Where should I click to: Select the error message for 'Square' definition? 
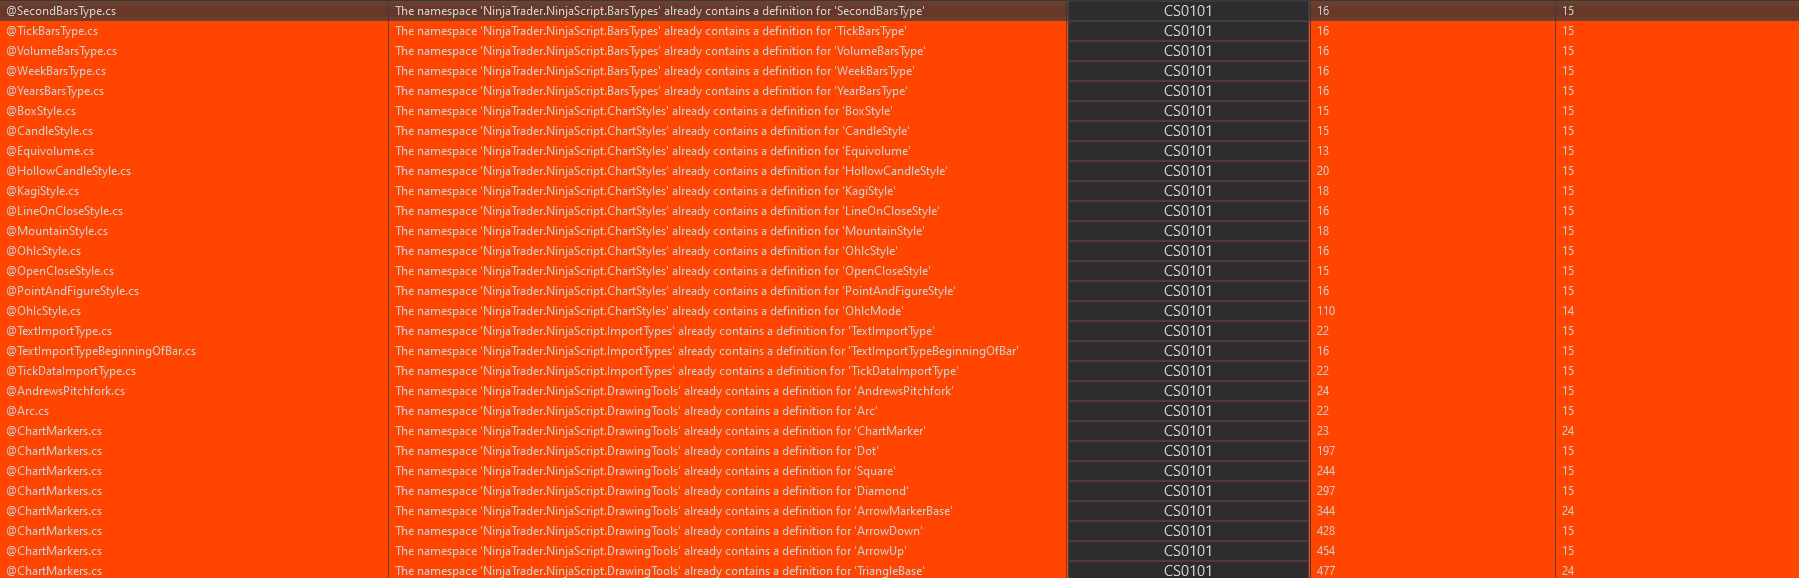point(645,471)
